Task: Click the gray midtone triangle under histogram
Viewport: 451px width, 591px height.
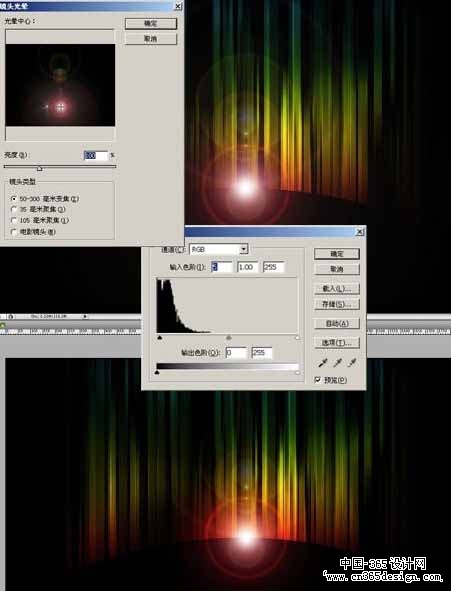Action: [228, 338]
